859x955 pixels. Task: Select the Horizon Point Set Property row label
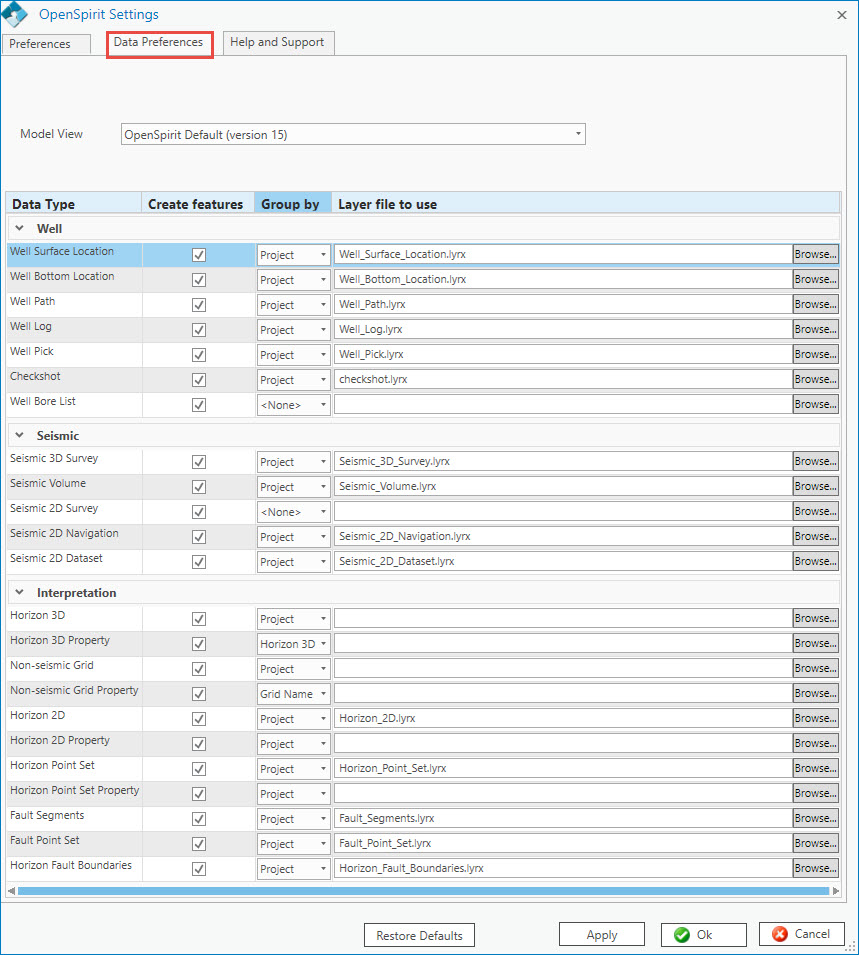(x=74, y=791)
